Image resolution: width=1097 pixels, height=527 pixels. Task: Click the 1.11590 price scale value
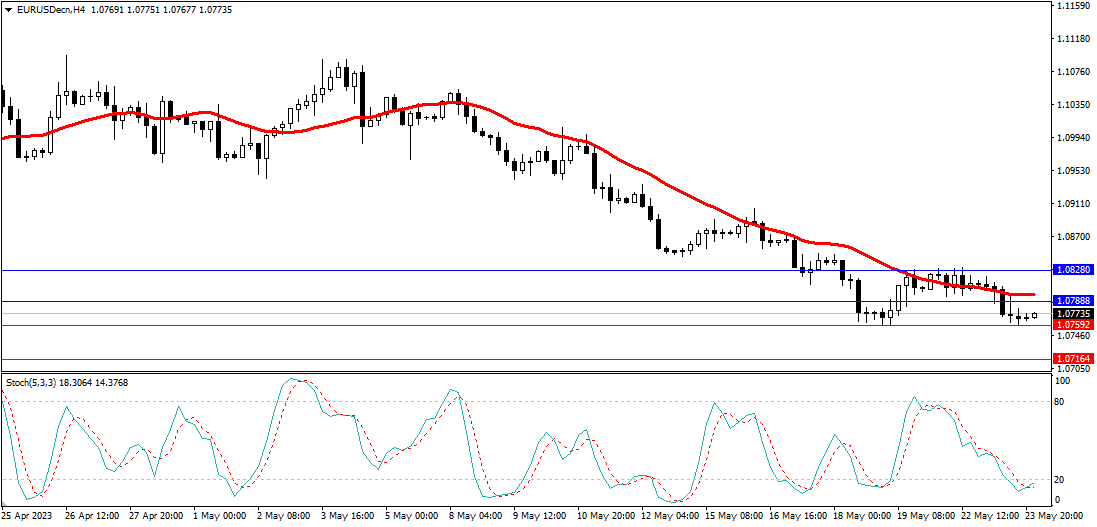[x=1075, y=6]
